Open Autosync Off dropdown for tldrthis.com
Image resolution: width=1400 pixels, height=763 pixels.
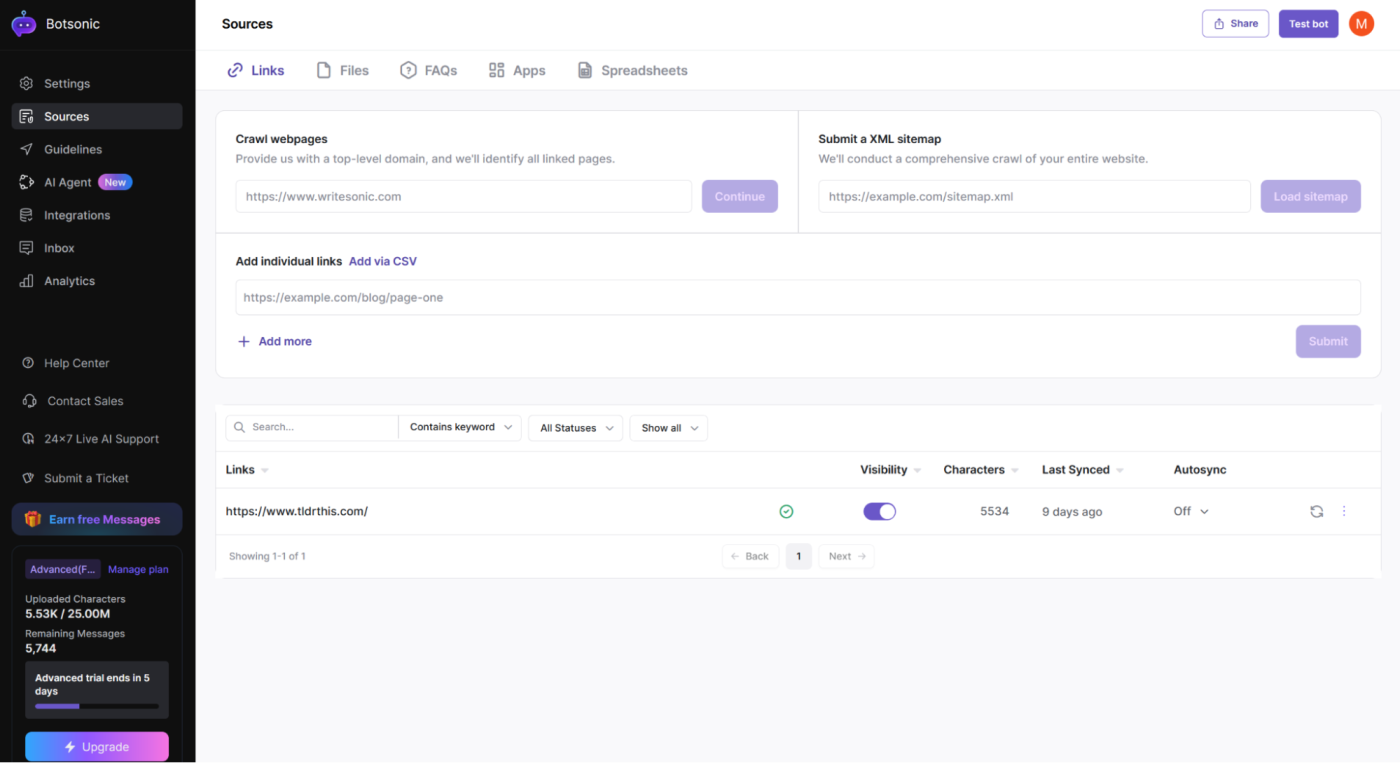click(x=1191, y=512)
